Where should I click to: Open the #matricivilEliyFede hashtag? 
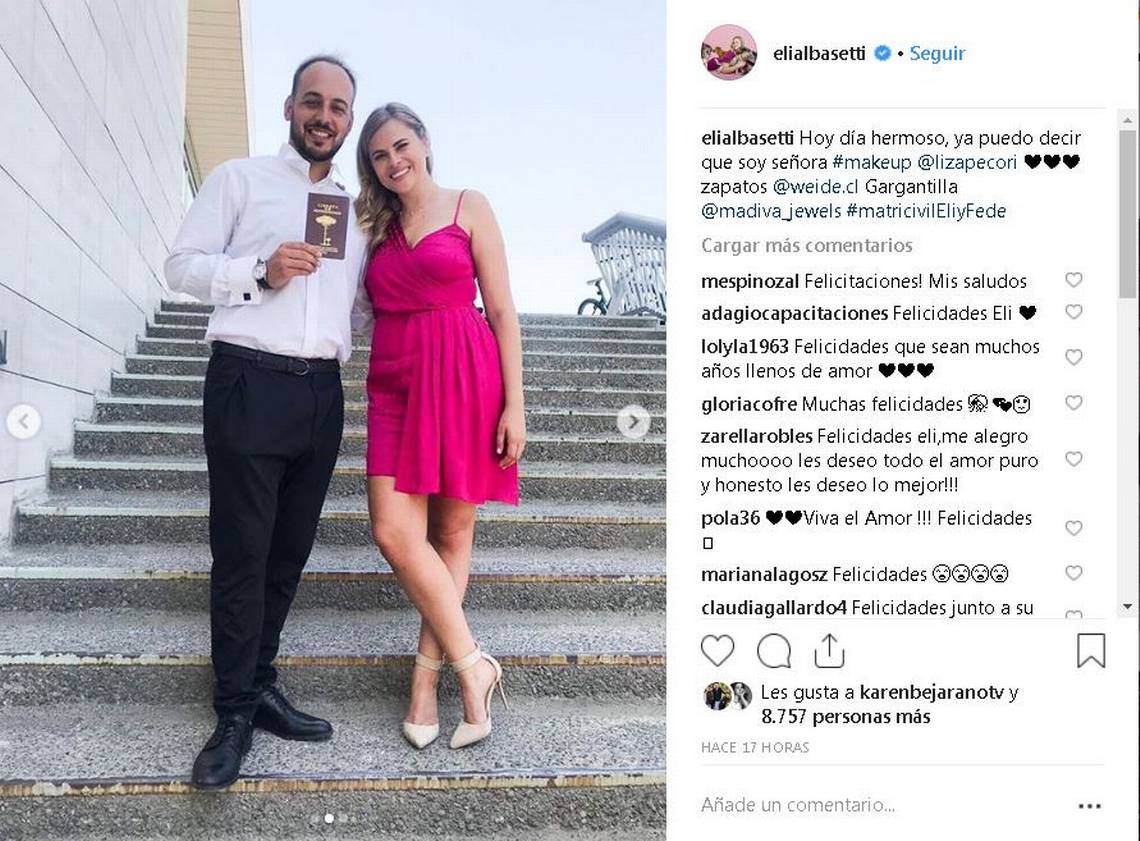click(927, 211)
